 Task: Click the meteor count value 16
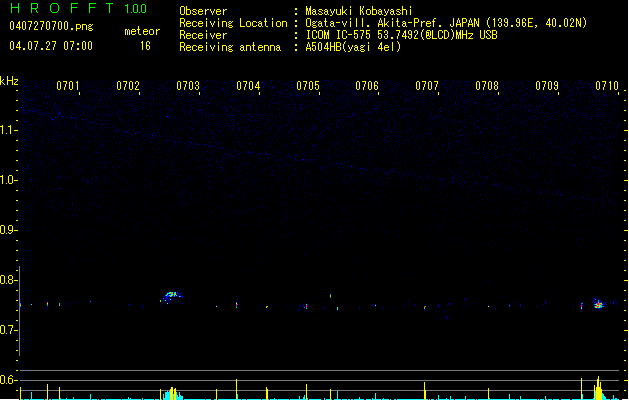pyautogui.click(x=145, y=46)
